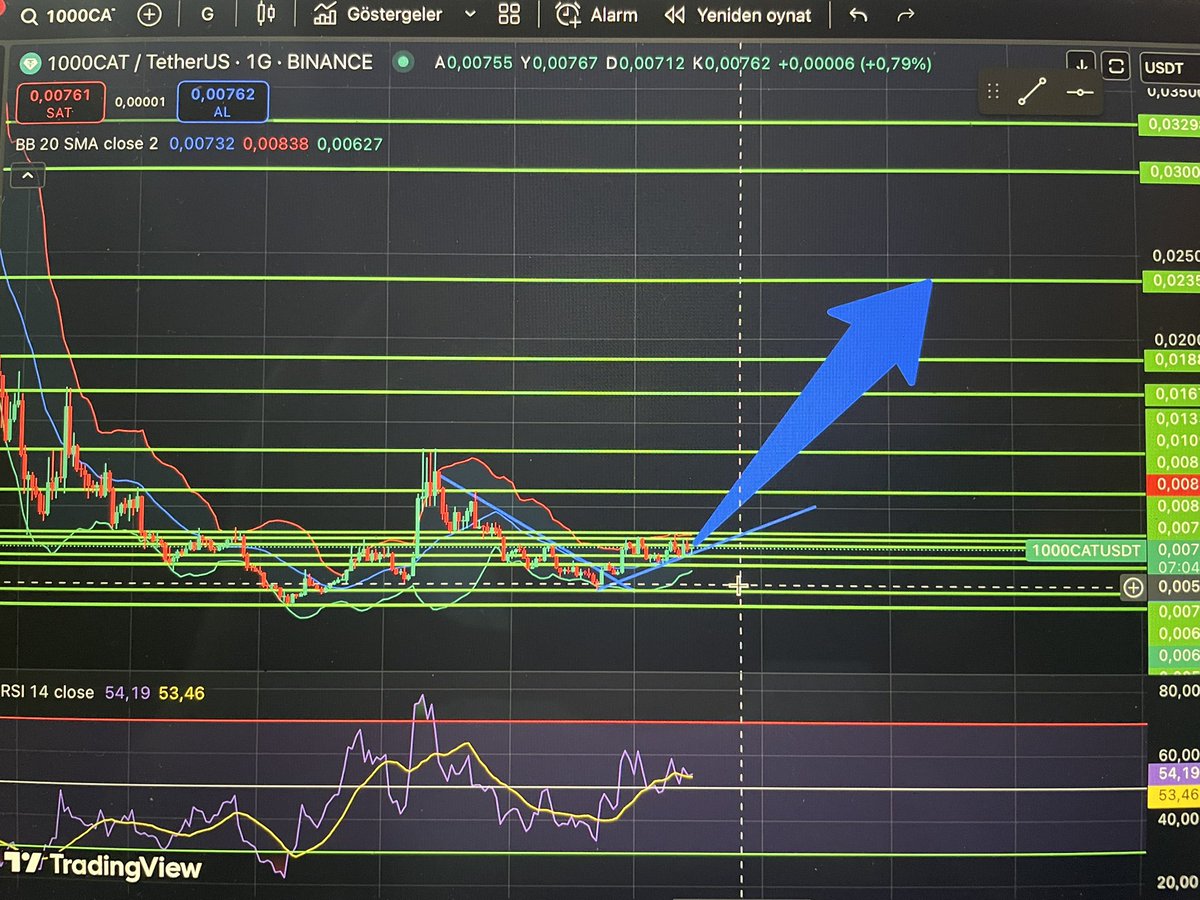Create a new Alarm

(x=596, y=15)
